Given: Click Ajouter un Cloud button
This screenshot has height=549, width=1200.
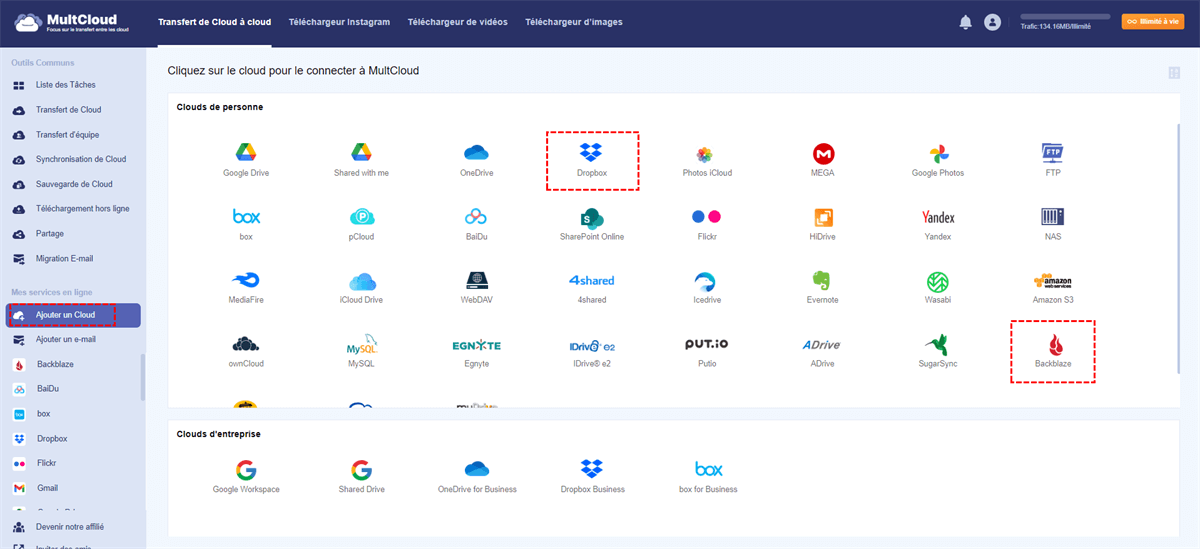Looking at the screenshot, I should pyautogui.click(x=71, y=315).
